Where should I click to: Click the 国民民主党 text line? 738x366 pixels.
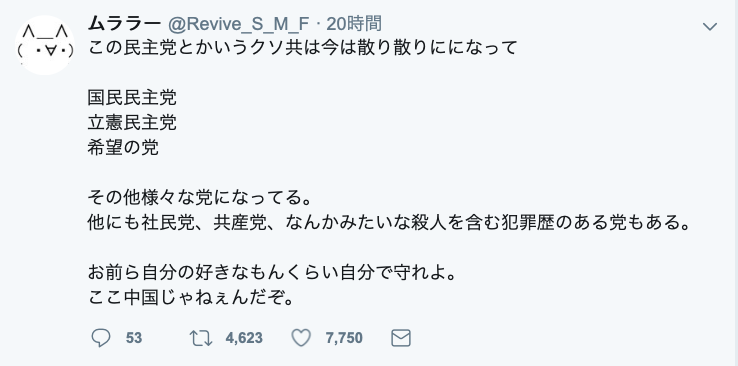[x=132, y=98]
